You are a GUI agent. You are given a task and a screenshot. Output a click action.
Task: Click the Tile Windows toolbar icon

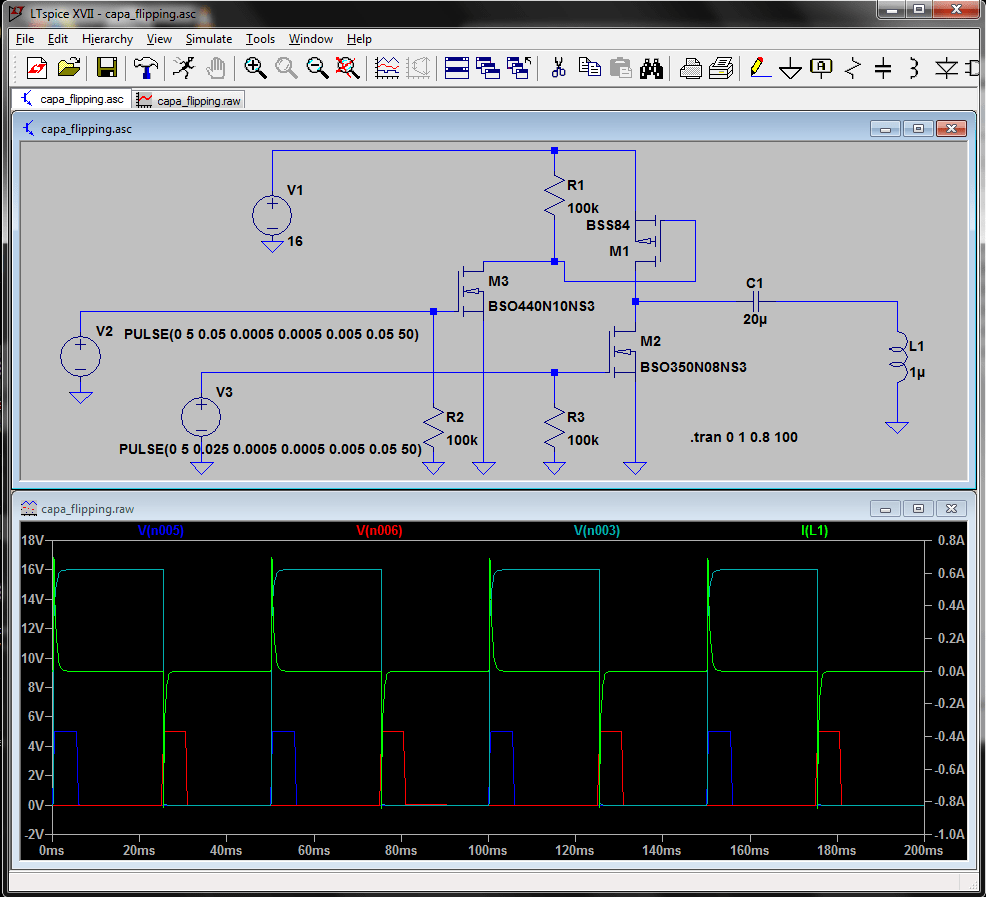point(457,68)
